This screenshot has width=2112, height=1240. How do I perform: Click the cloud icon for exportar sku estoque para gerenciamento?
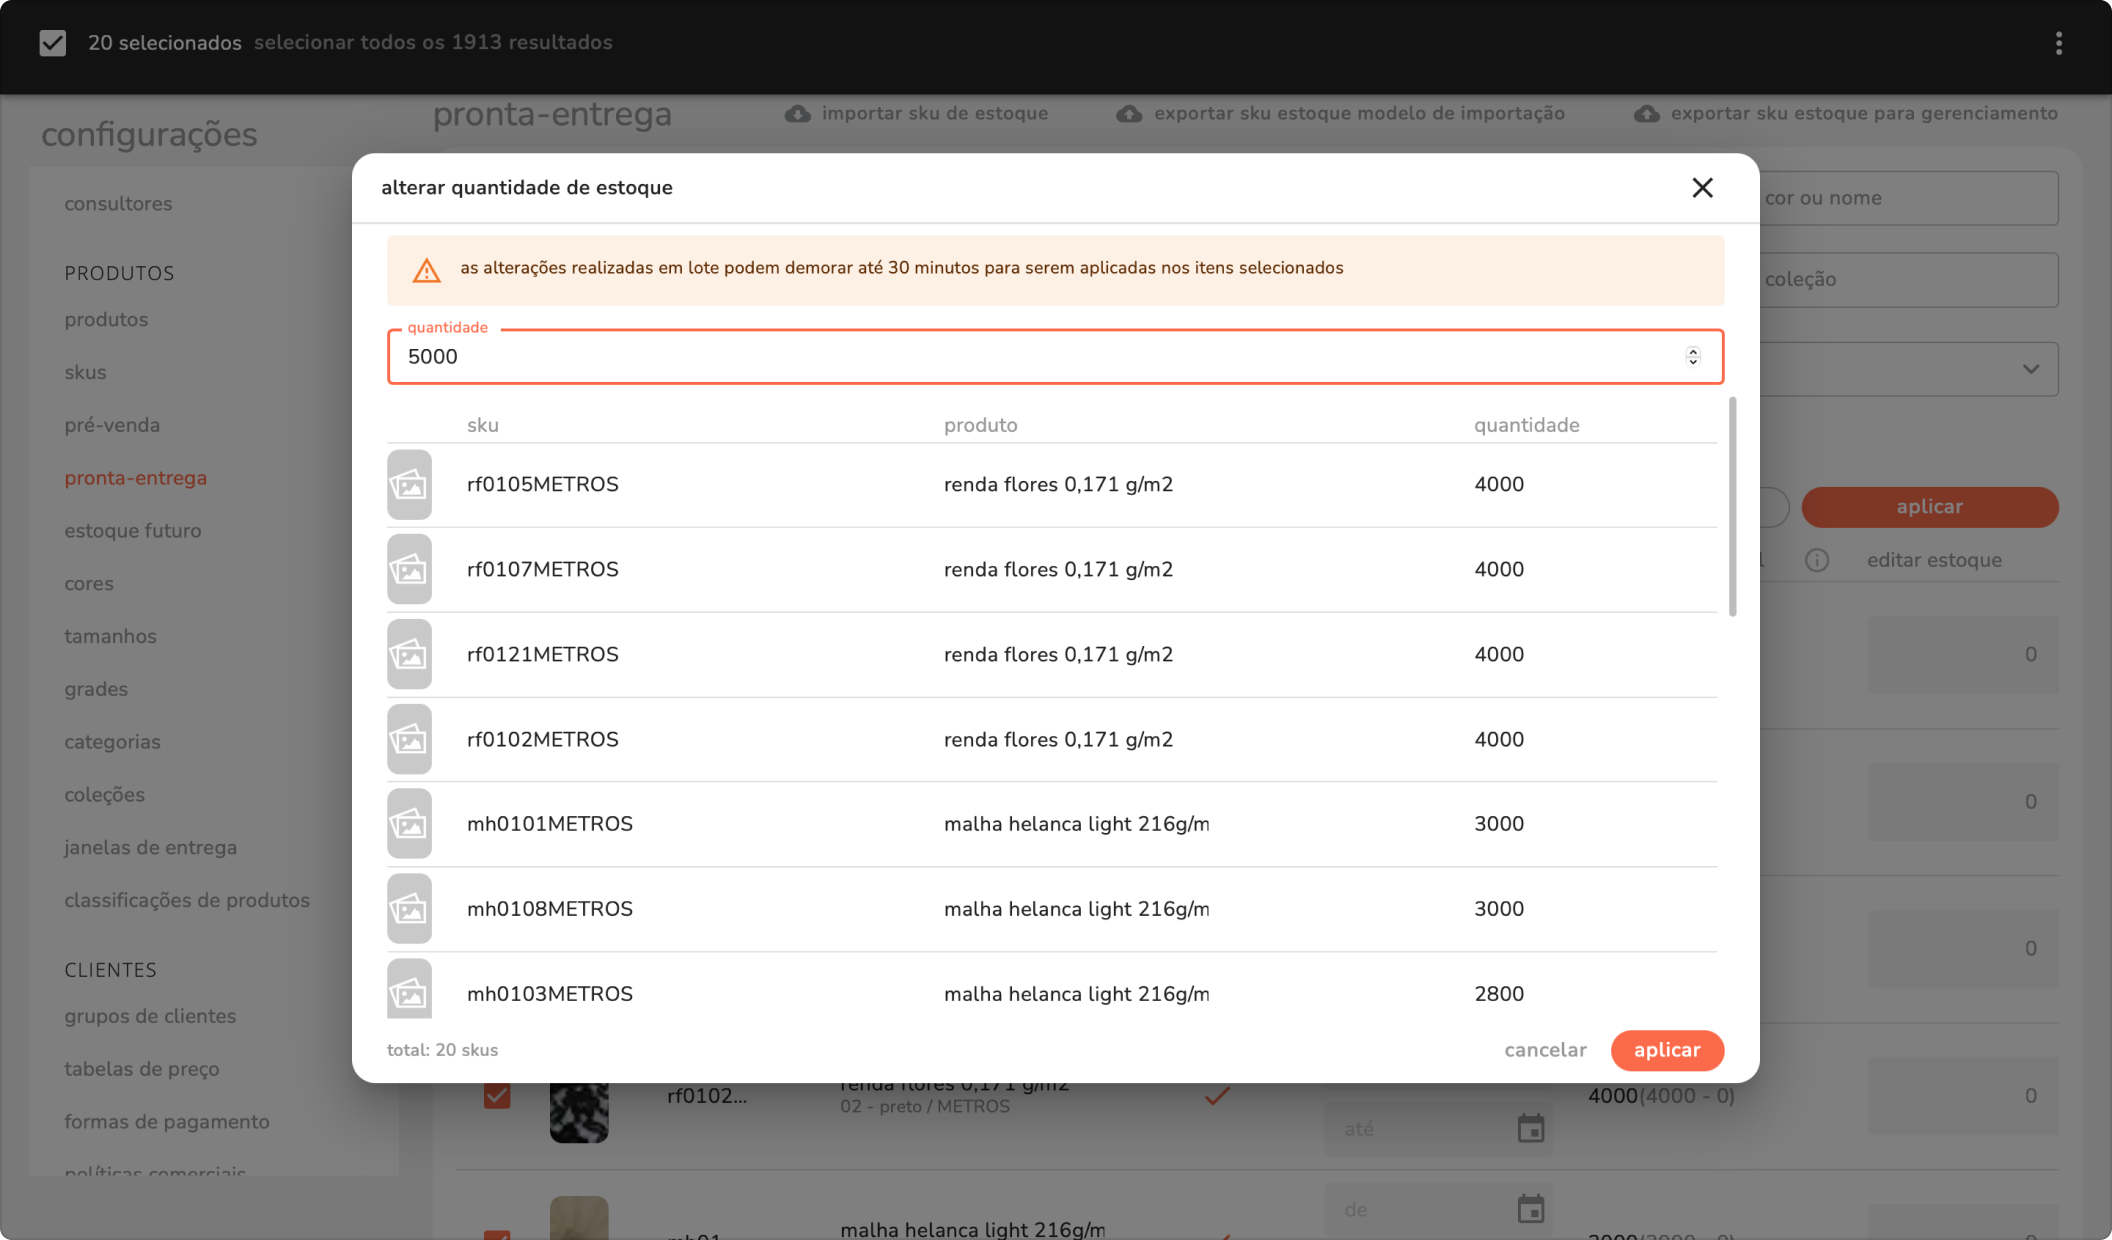click(1646, 114)
